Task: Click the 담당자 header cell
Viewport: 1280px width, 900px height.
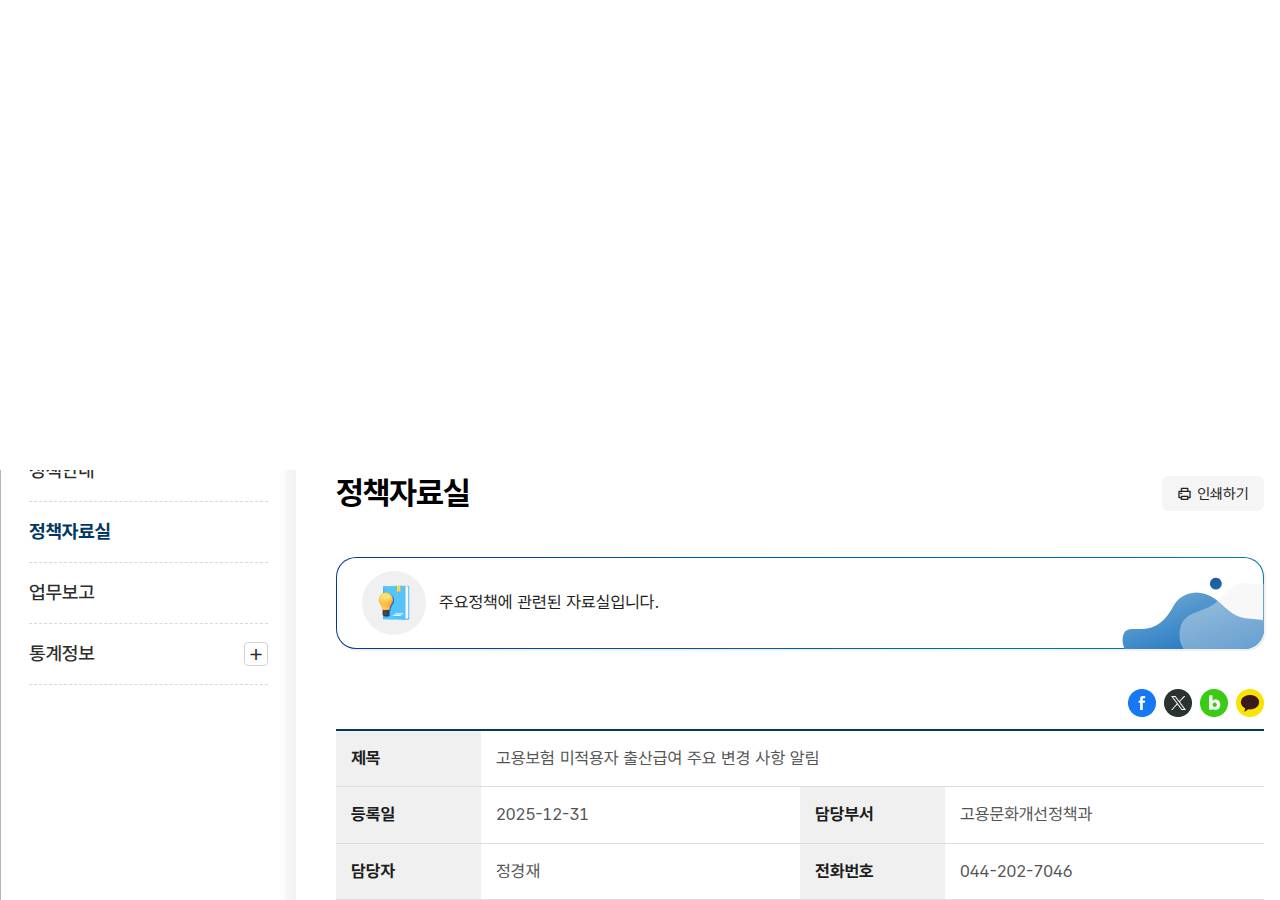Action: pyautogui.click(x=408, y=871)
